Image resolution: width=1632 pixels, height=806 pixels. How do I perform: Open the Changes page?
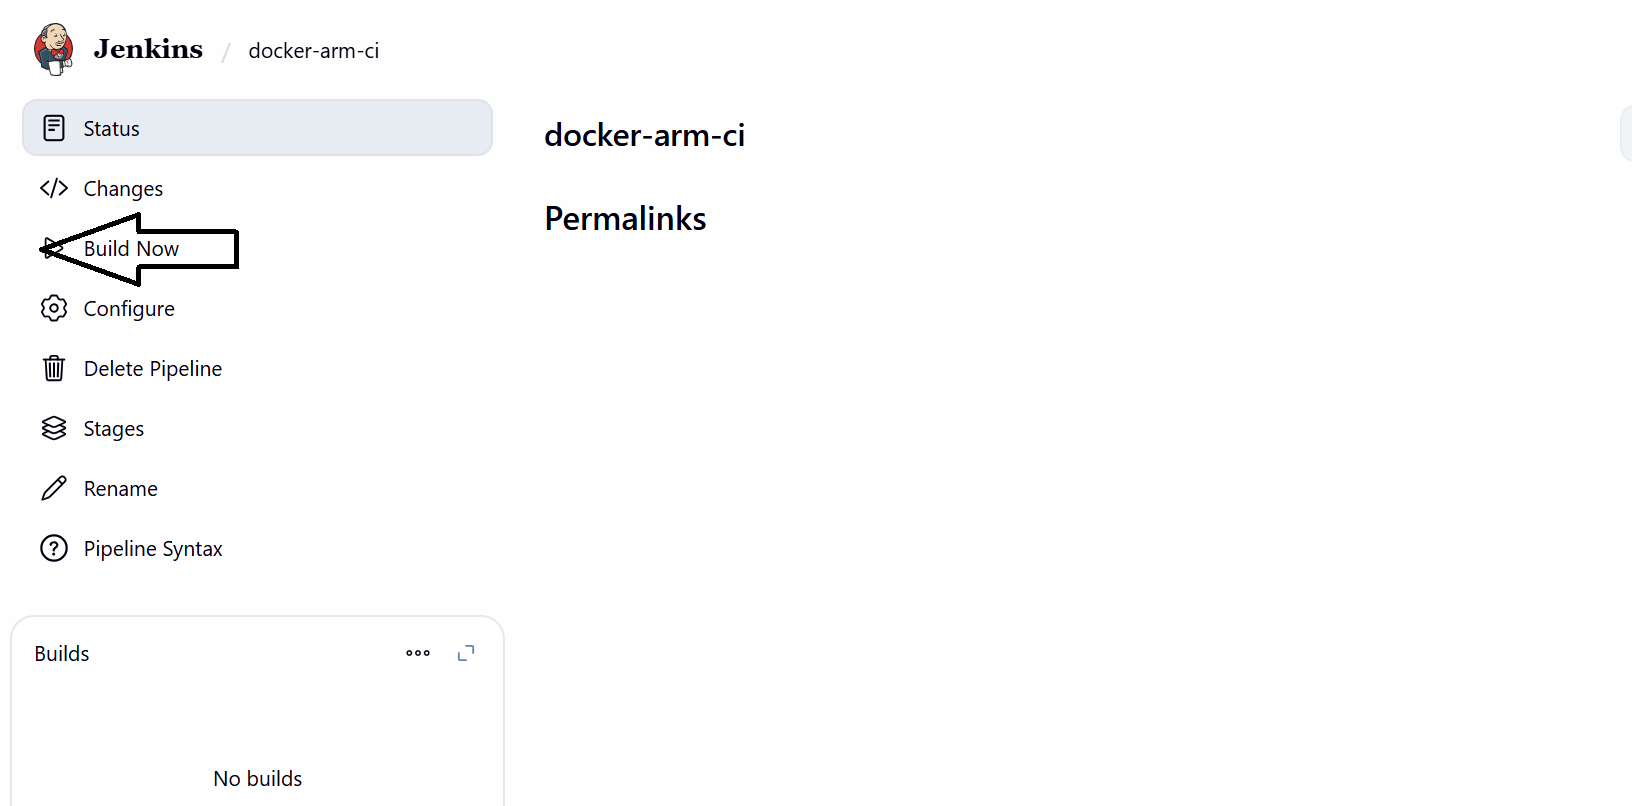click(x=123, y=188)
